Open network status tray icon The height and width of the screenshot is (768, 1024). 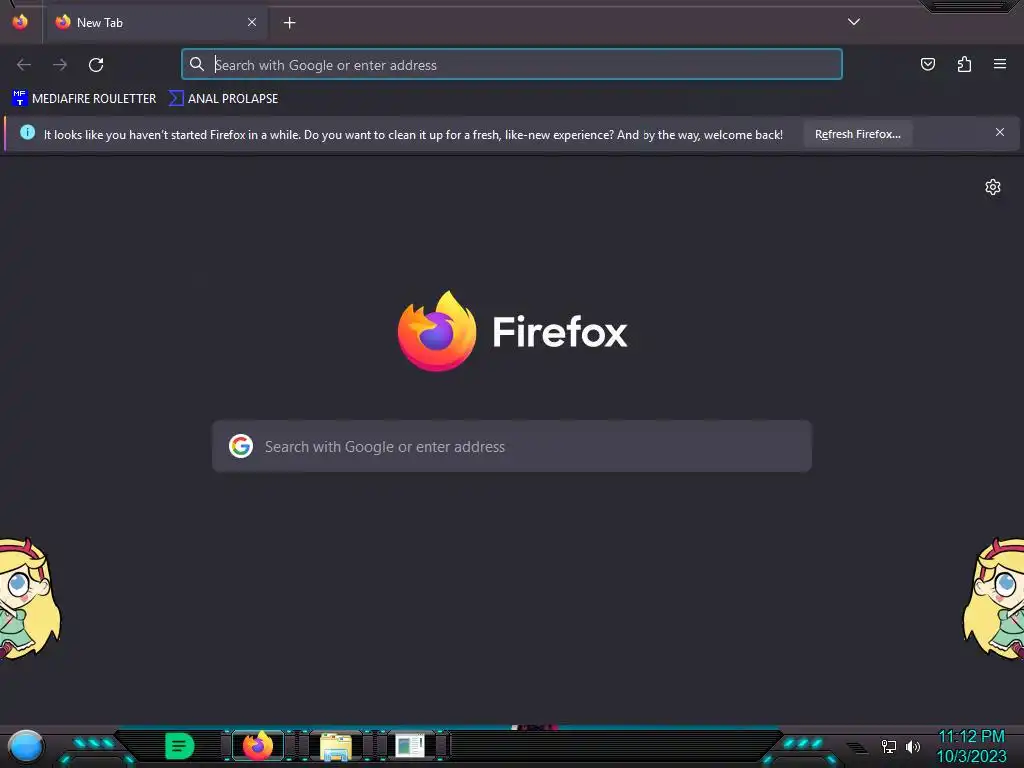pos(889,746)
